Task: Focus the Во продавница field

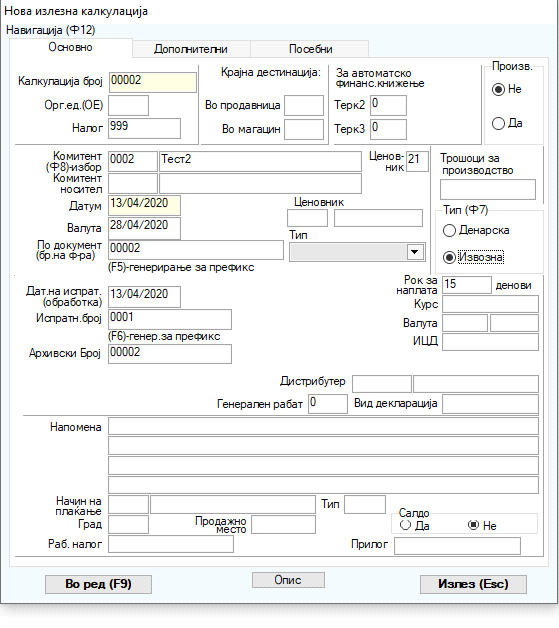Action: click(304, 106)
